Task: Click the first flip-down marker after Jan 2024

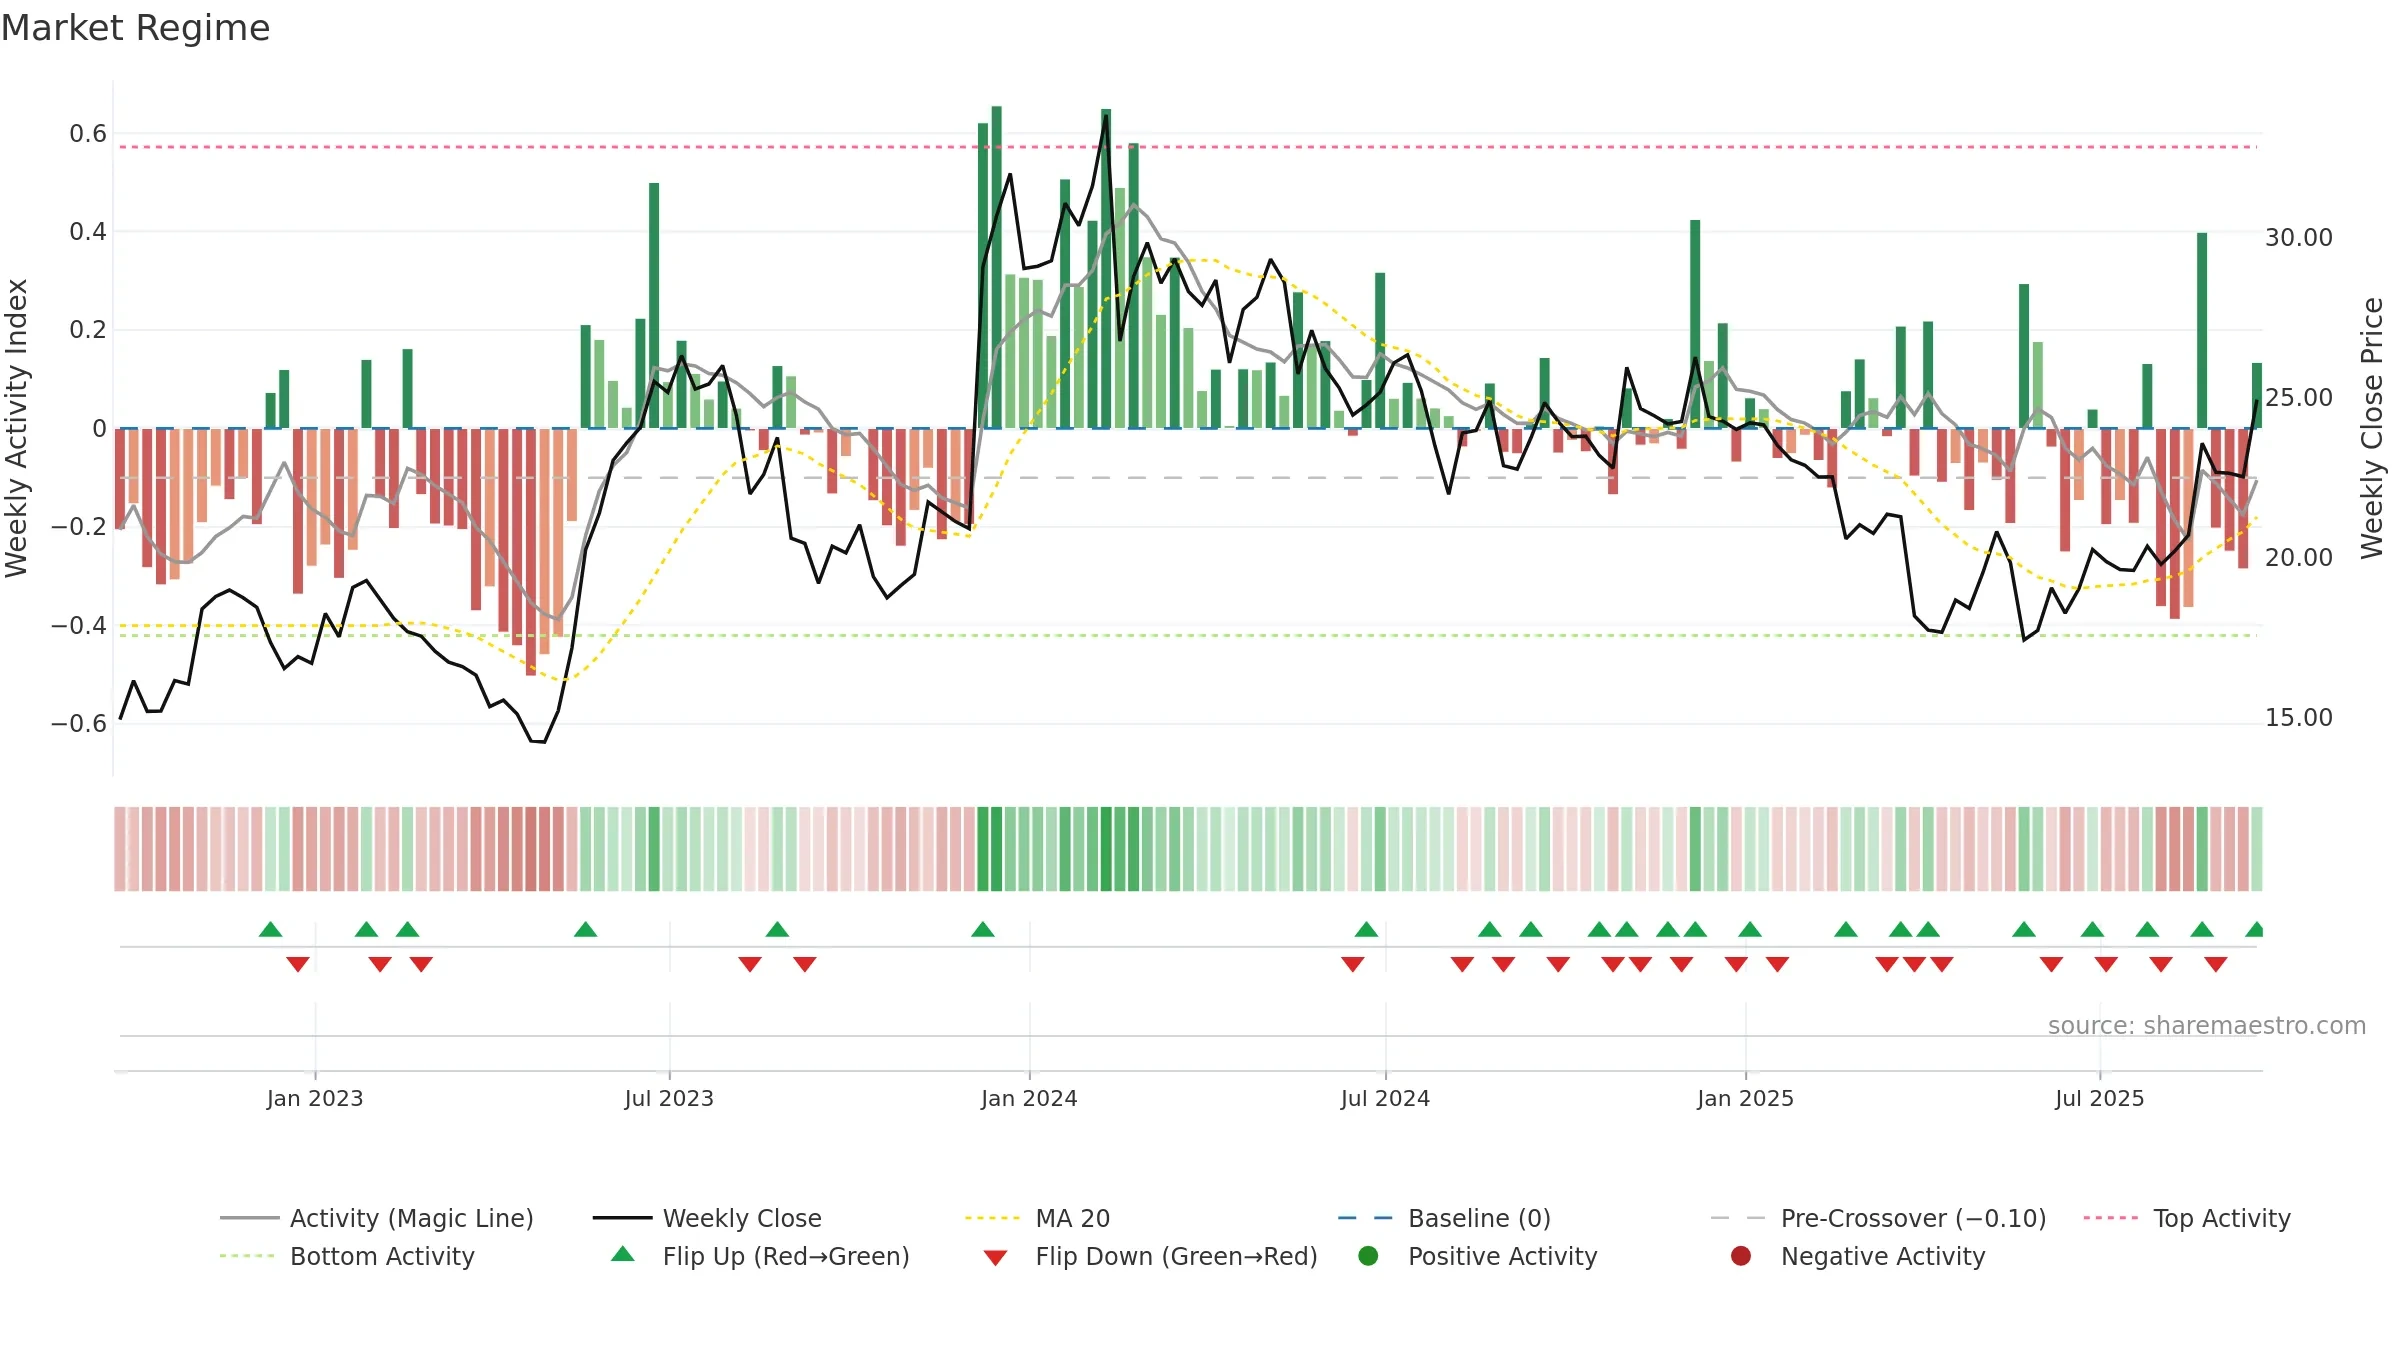Action: (x=1353, y=964)
